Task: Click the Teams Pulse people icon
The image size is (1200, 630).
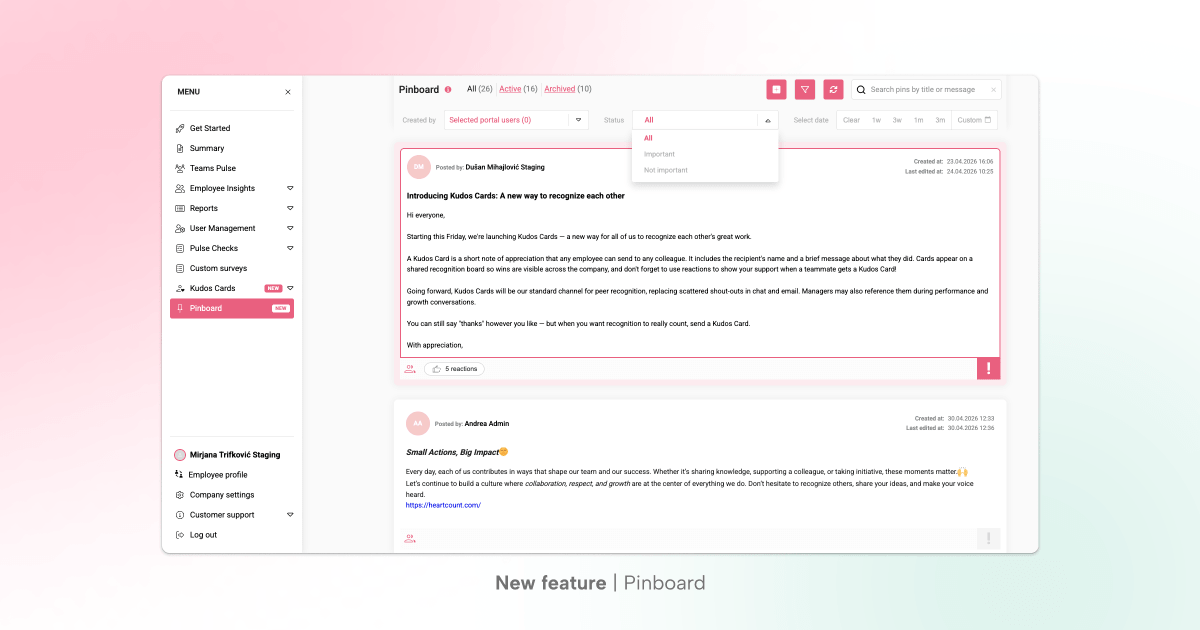Action: click(x=180, y=168)
